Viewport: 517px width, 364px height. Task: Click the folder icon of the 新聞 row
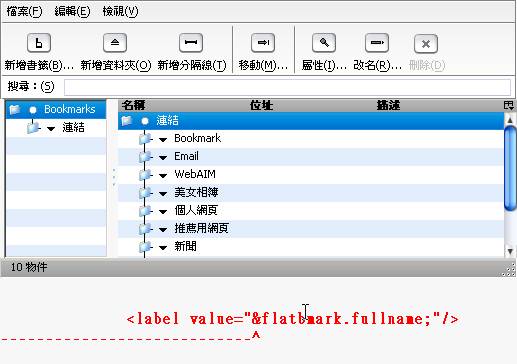(144, 247)
